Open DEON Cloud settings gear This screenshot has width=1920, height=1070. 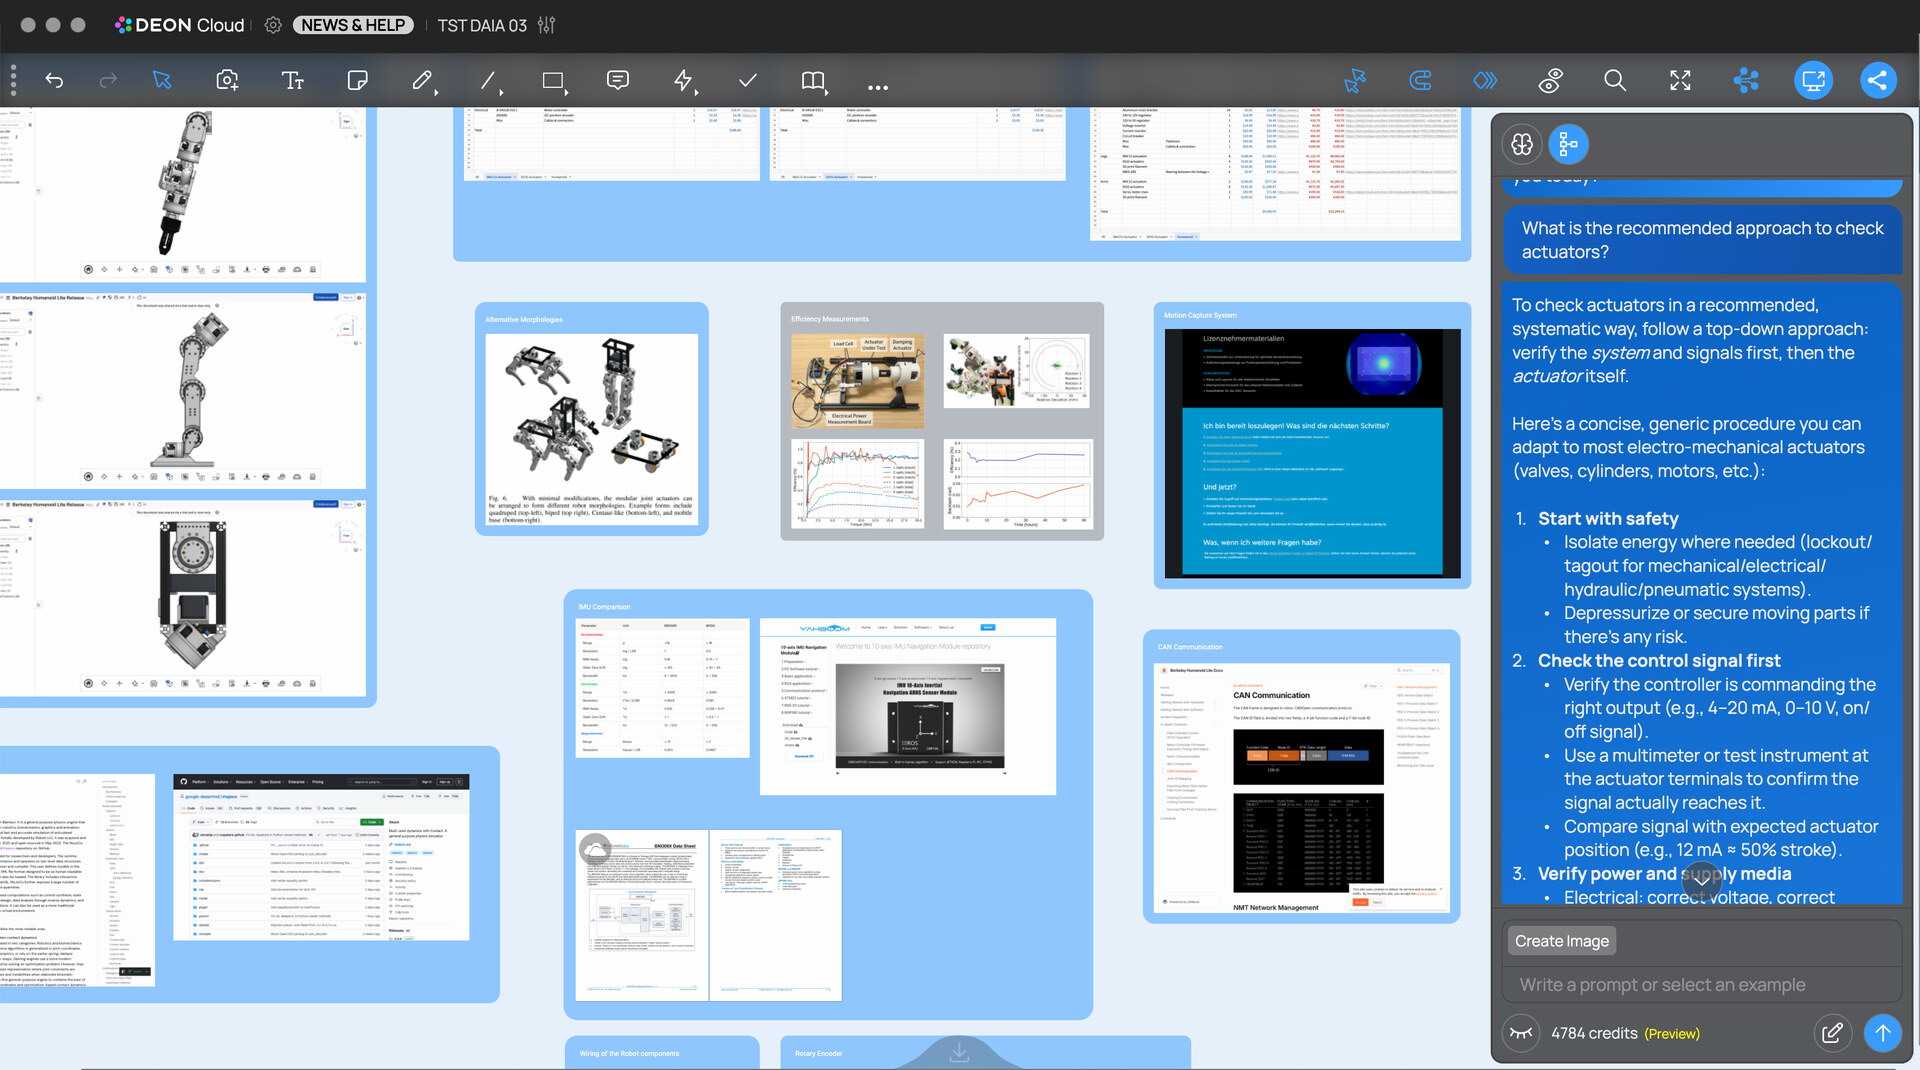[272, 25]
